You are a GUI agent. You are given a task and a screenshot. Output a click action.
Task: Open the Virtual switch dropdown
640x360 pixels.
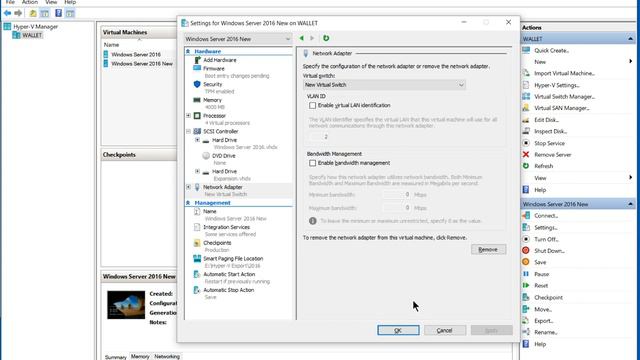384,85
